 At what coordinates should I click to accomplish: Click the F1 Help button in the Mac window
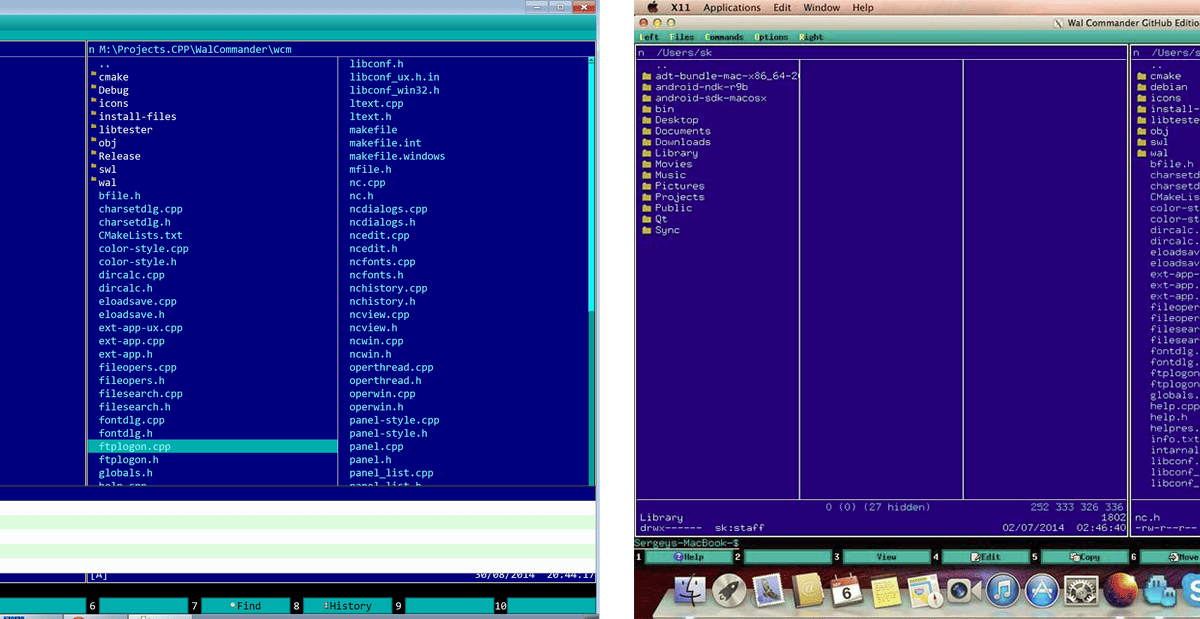689,556
